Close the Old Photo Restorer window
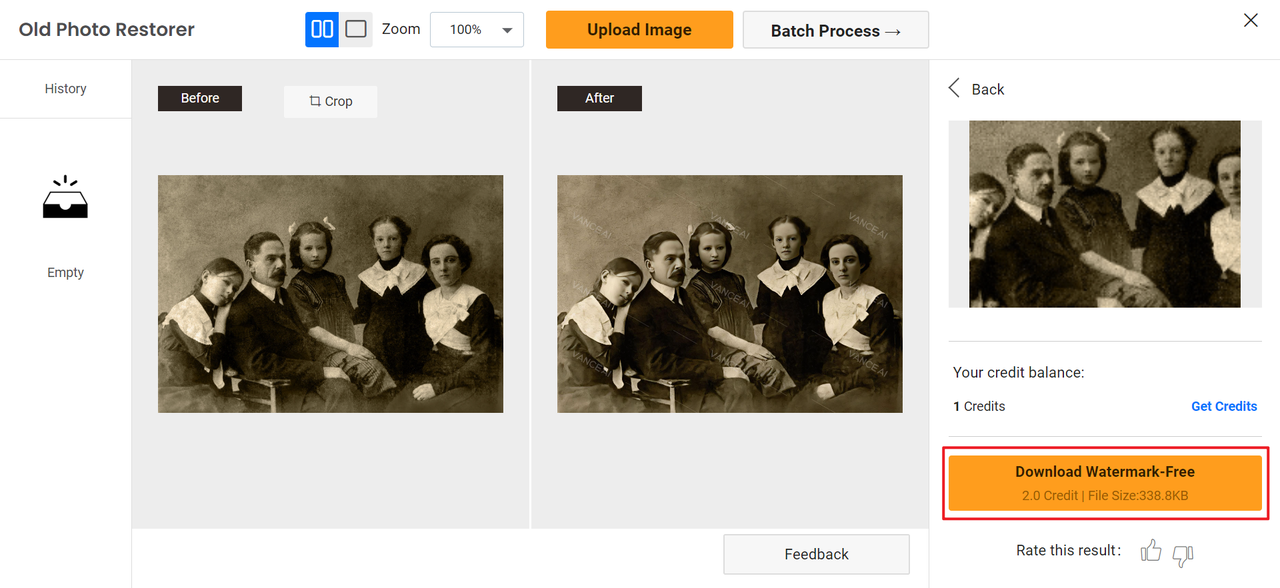 (x=1250, y=20)
